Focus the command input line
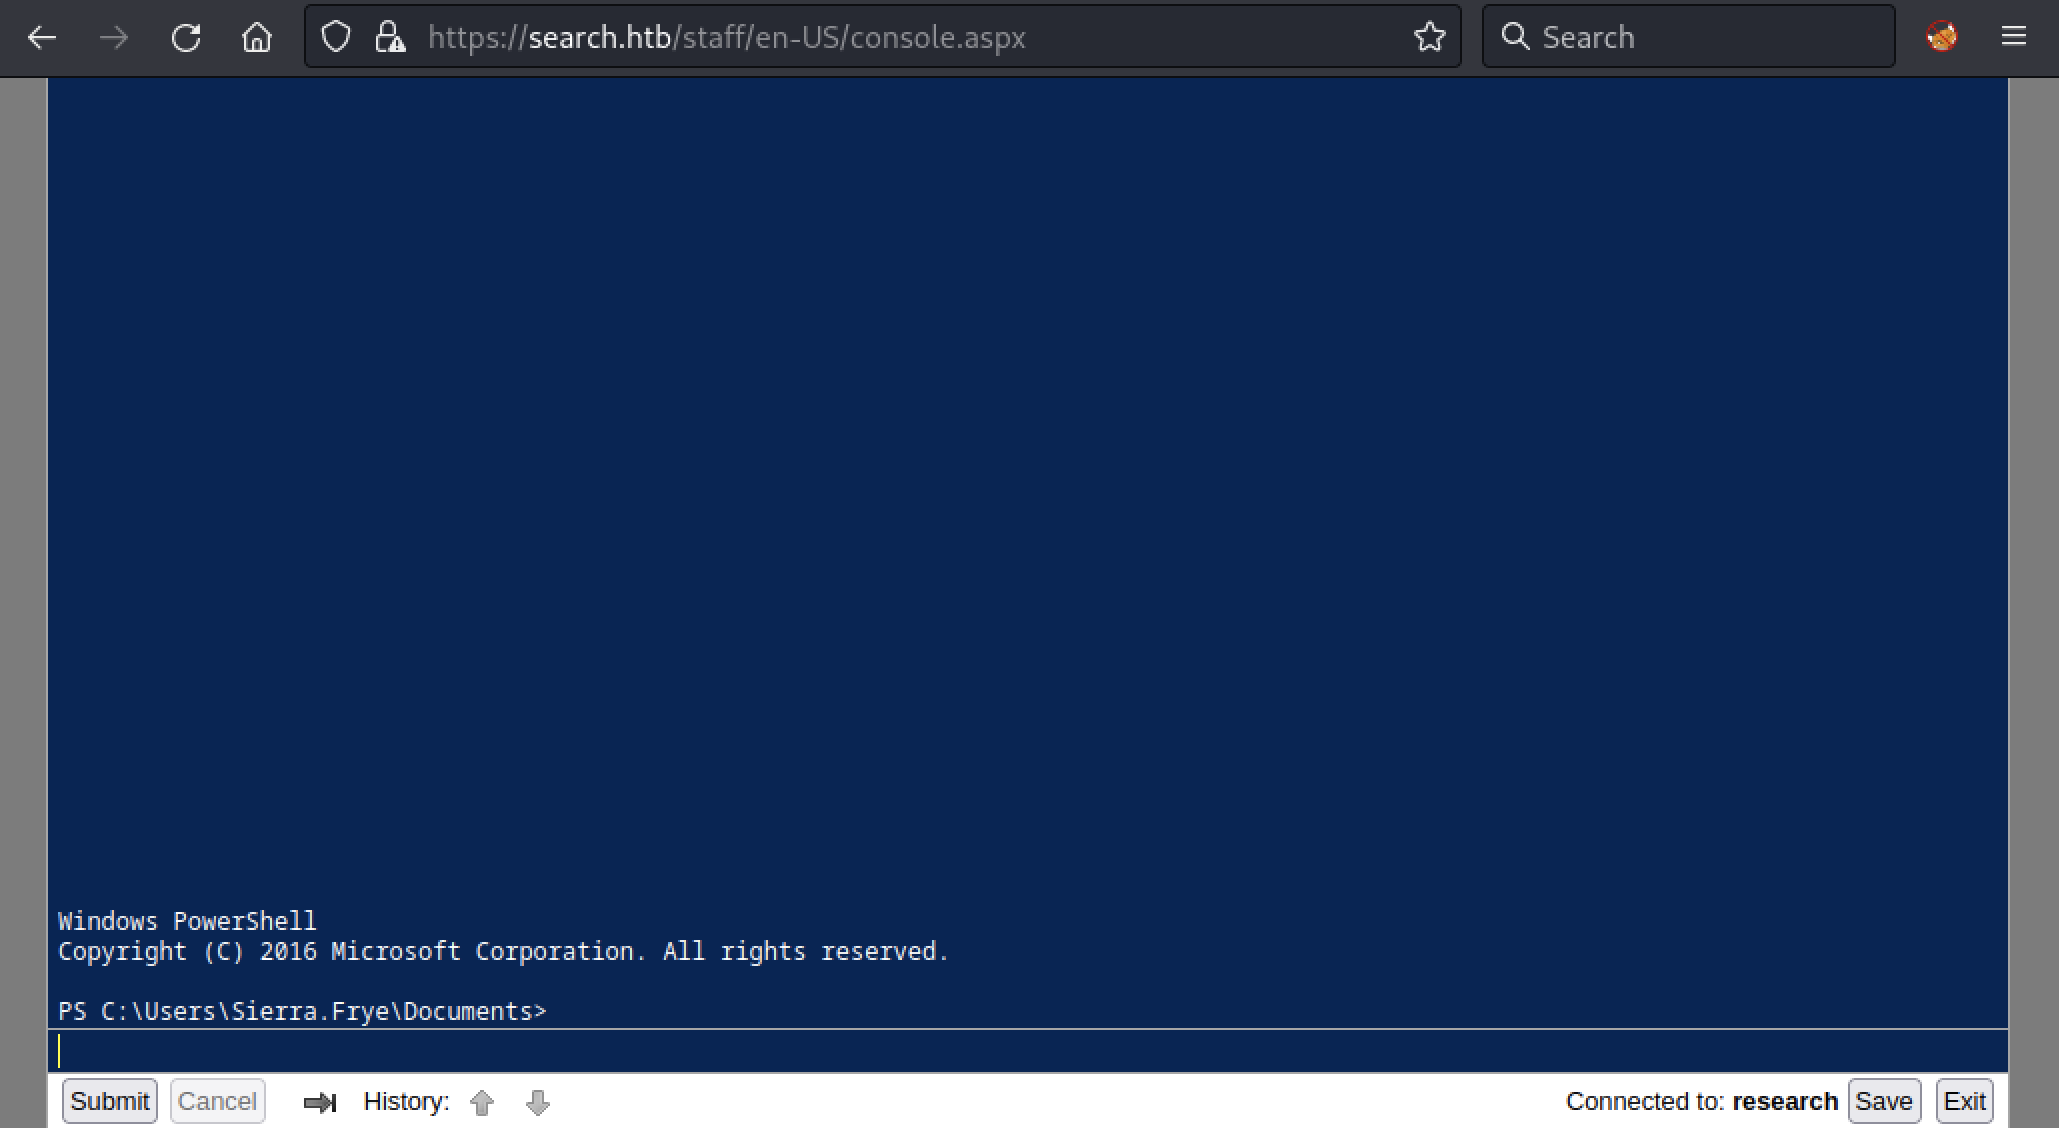The width and height of the screenshot is (2059, 1128). [x=1000, y=1051]
